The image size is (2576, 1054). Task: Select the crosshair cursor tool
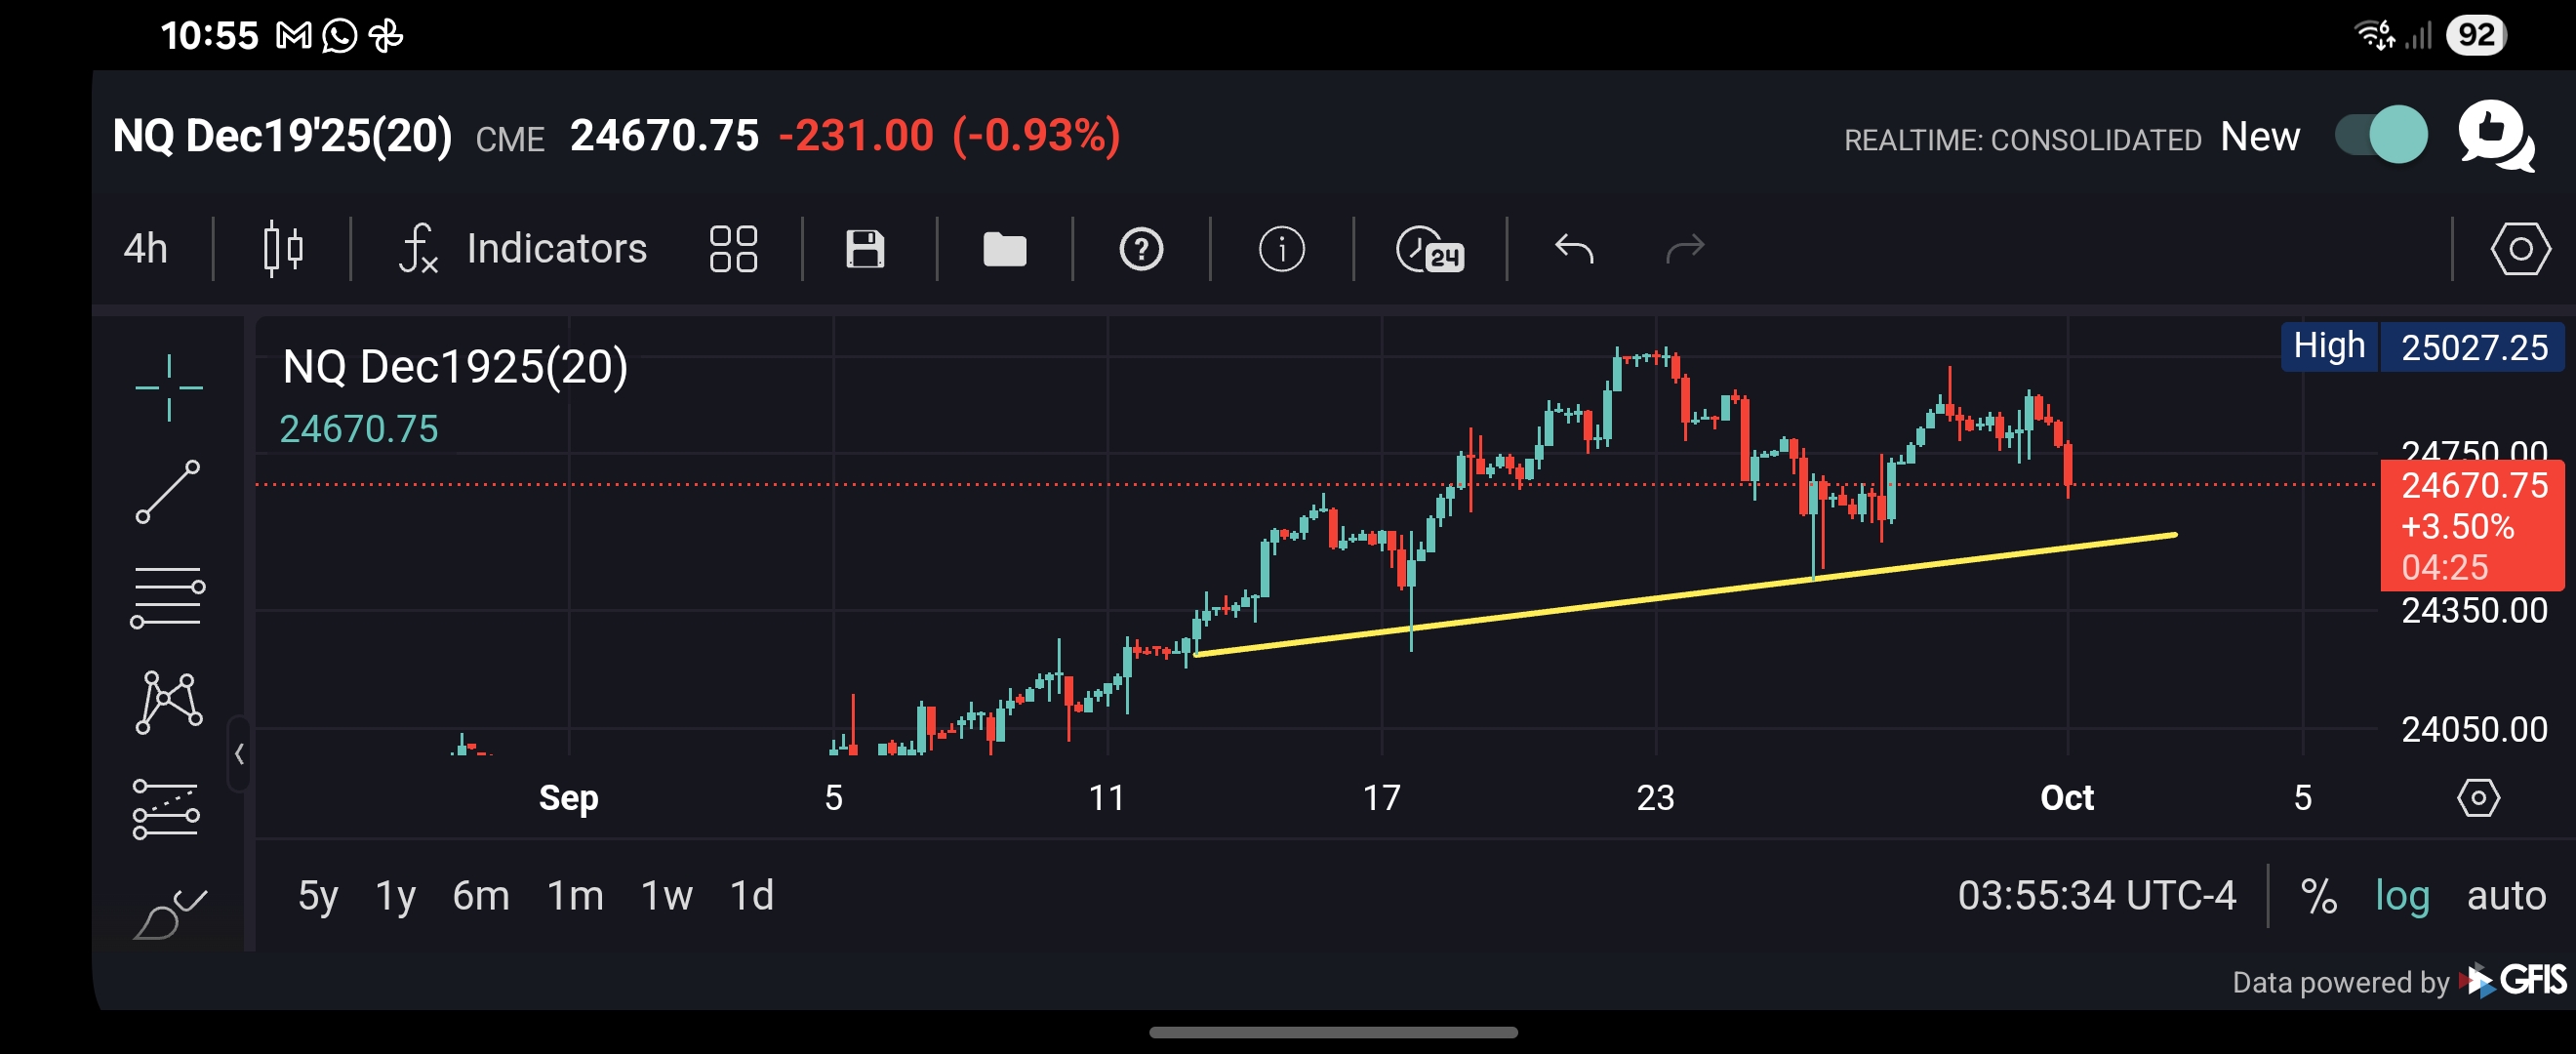pos(169,387)
